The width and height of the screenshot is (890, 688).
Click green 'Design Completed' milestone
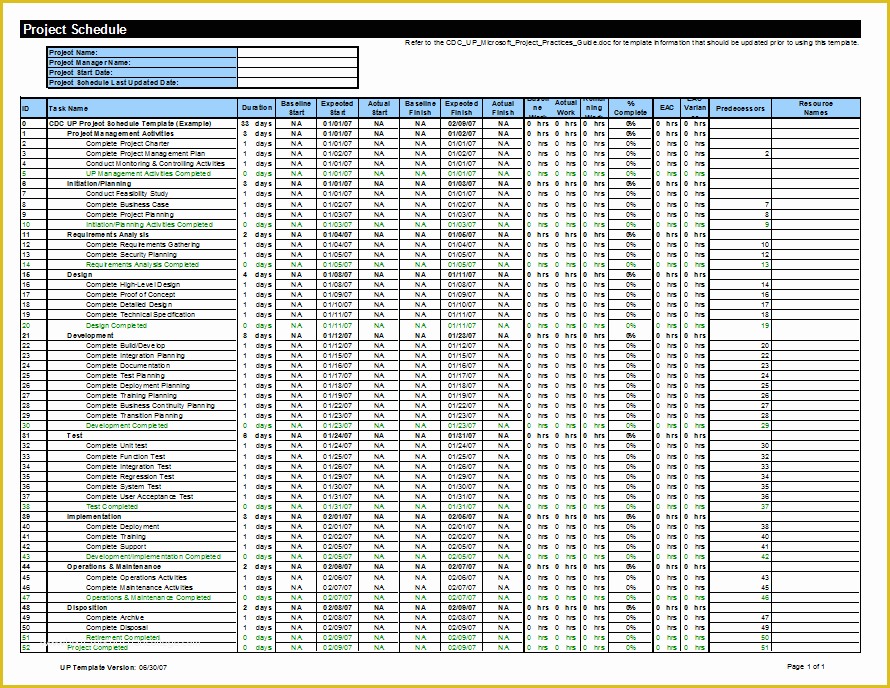point(116,325)
